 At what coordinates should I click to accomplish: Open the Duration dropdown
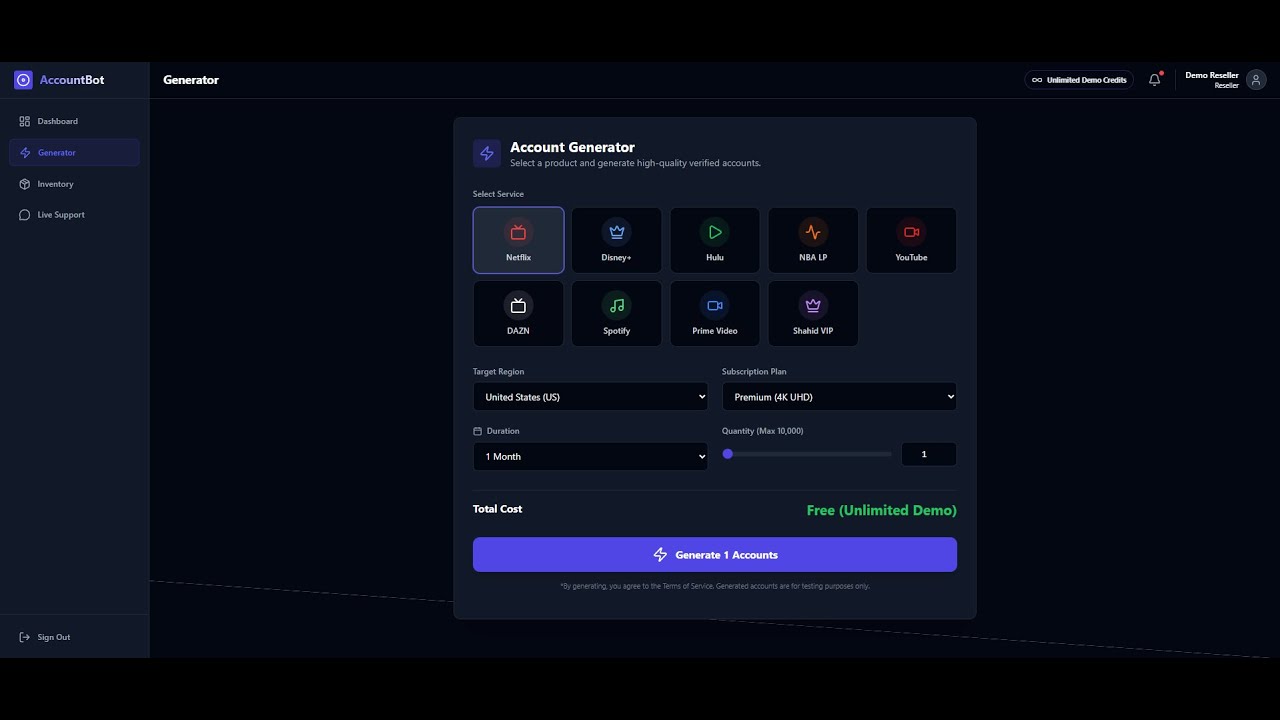point(590,456)
